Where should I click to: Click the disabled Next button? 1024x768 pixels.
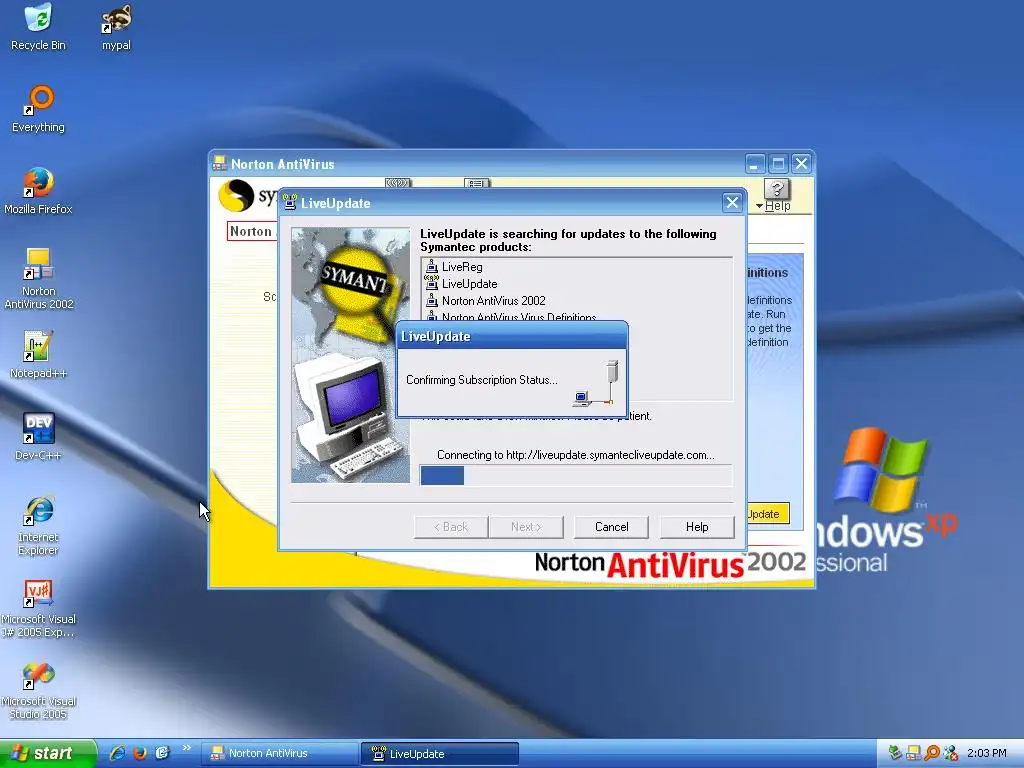click(x=526, y=527)
